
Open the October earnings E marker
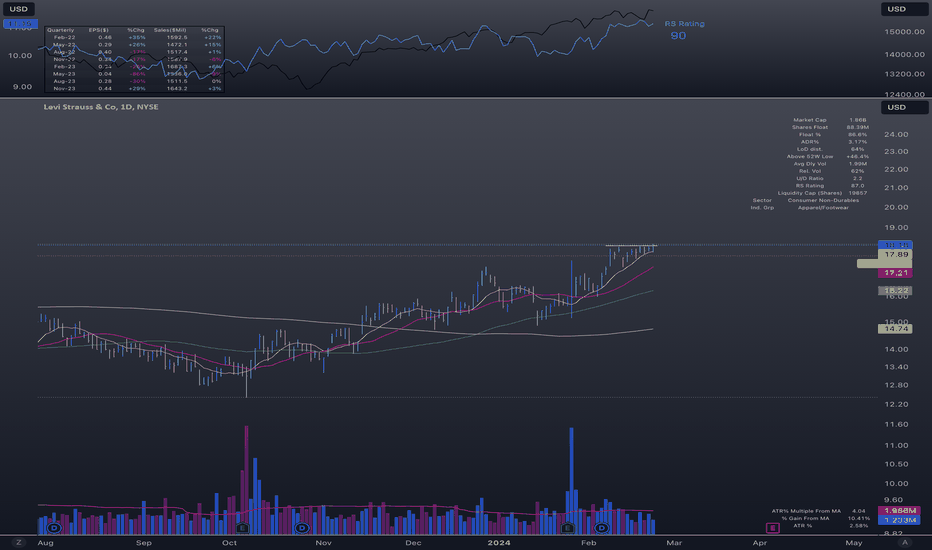pyautogui.click(x=242, y=527)
